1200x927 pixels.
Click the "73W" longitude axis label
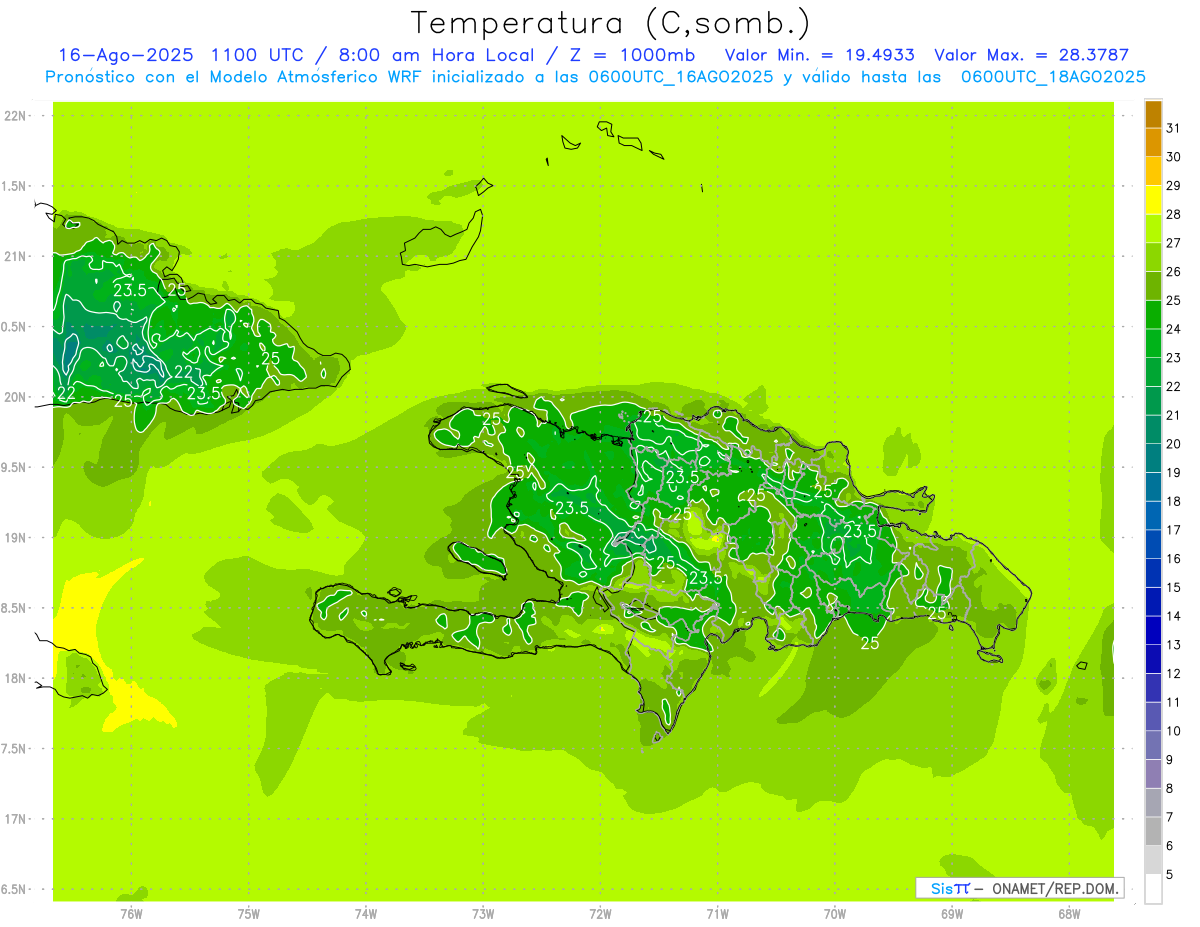coord(483,913)
